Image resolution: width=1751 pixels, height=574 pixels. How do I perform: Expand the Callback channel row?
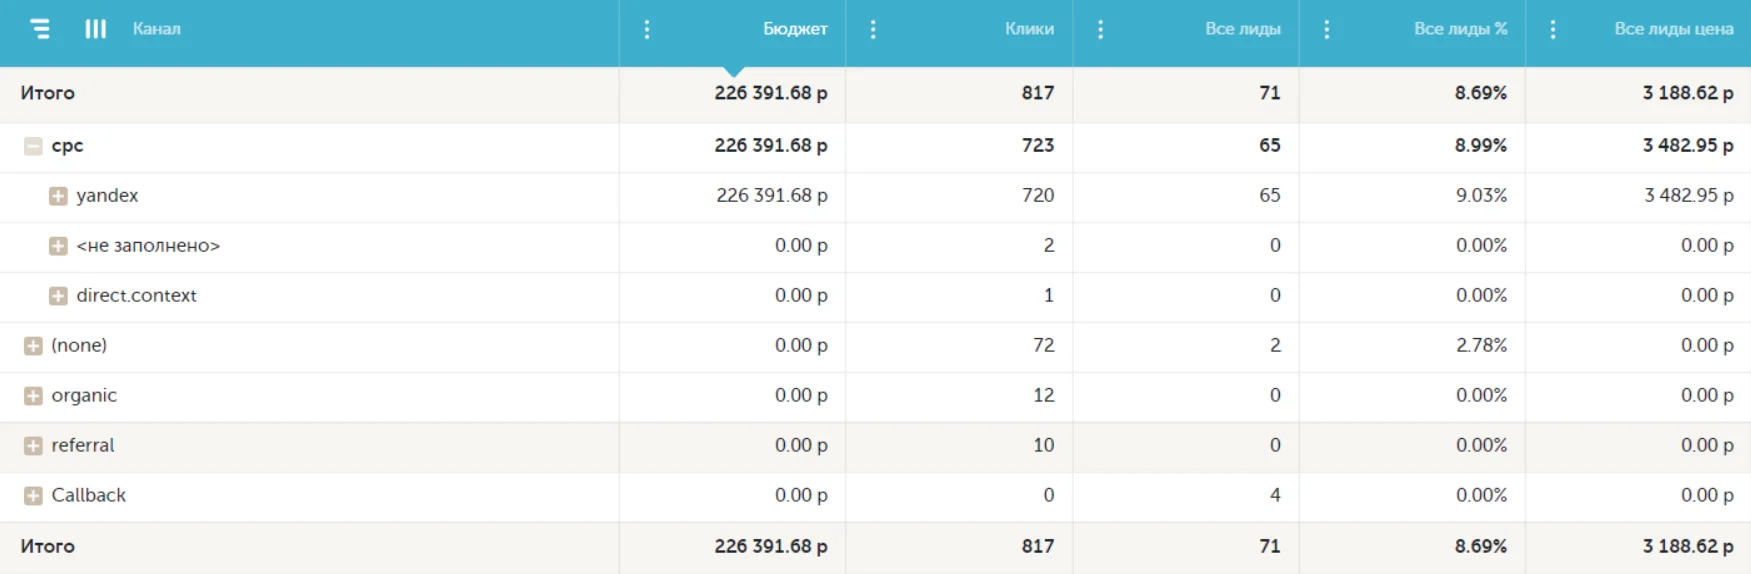33,496
